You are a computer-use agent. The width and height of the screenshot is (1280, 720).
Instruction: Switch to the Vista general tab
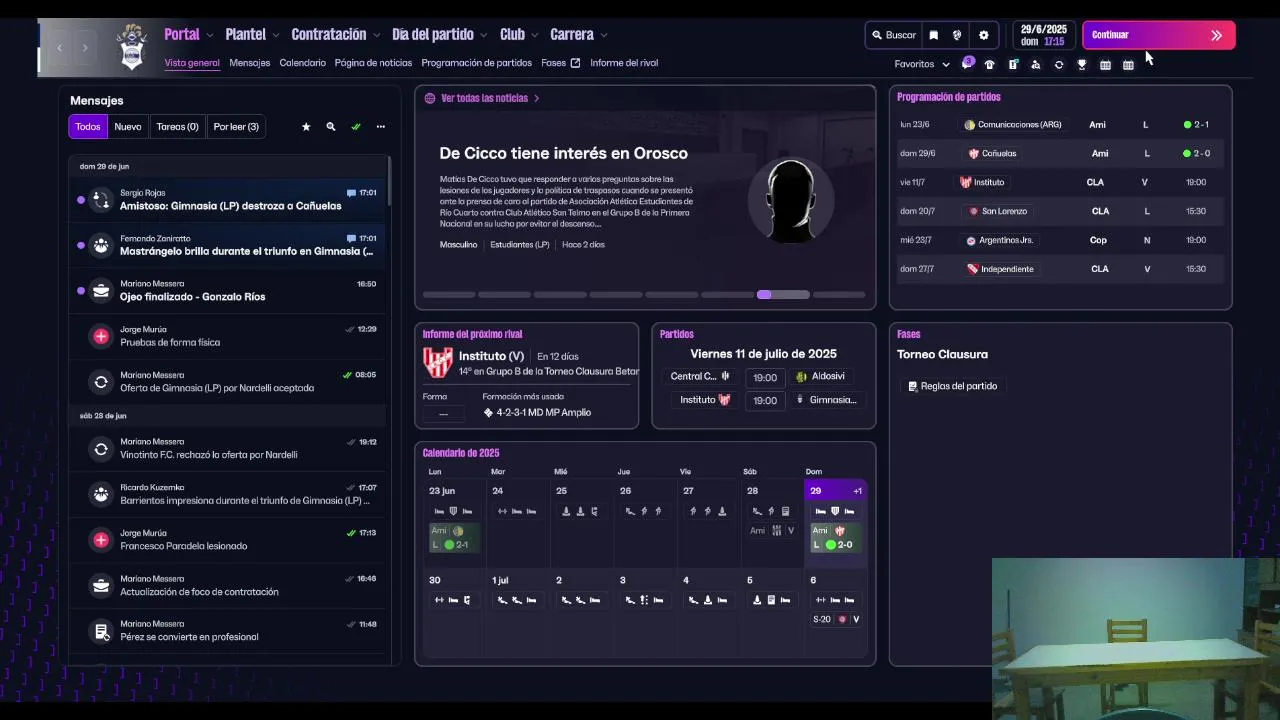[x=192, y=63]
